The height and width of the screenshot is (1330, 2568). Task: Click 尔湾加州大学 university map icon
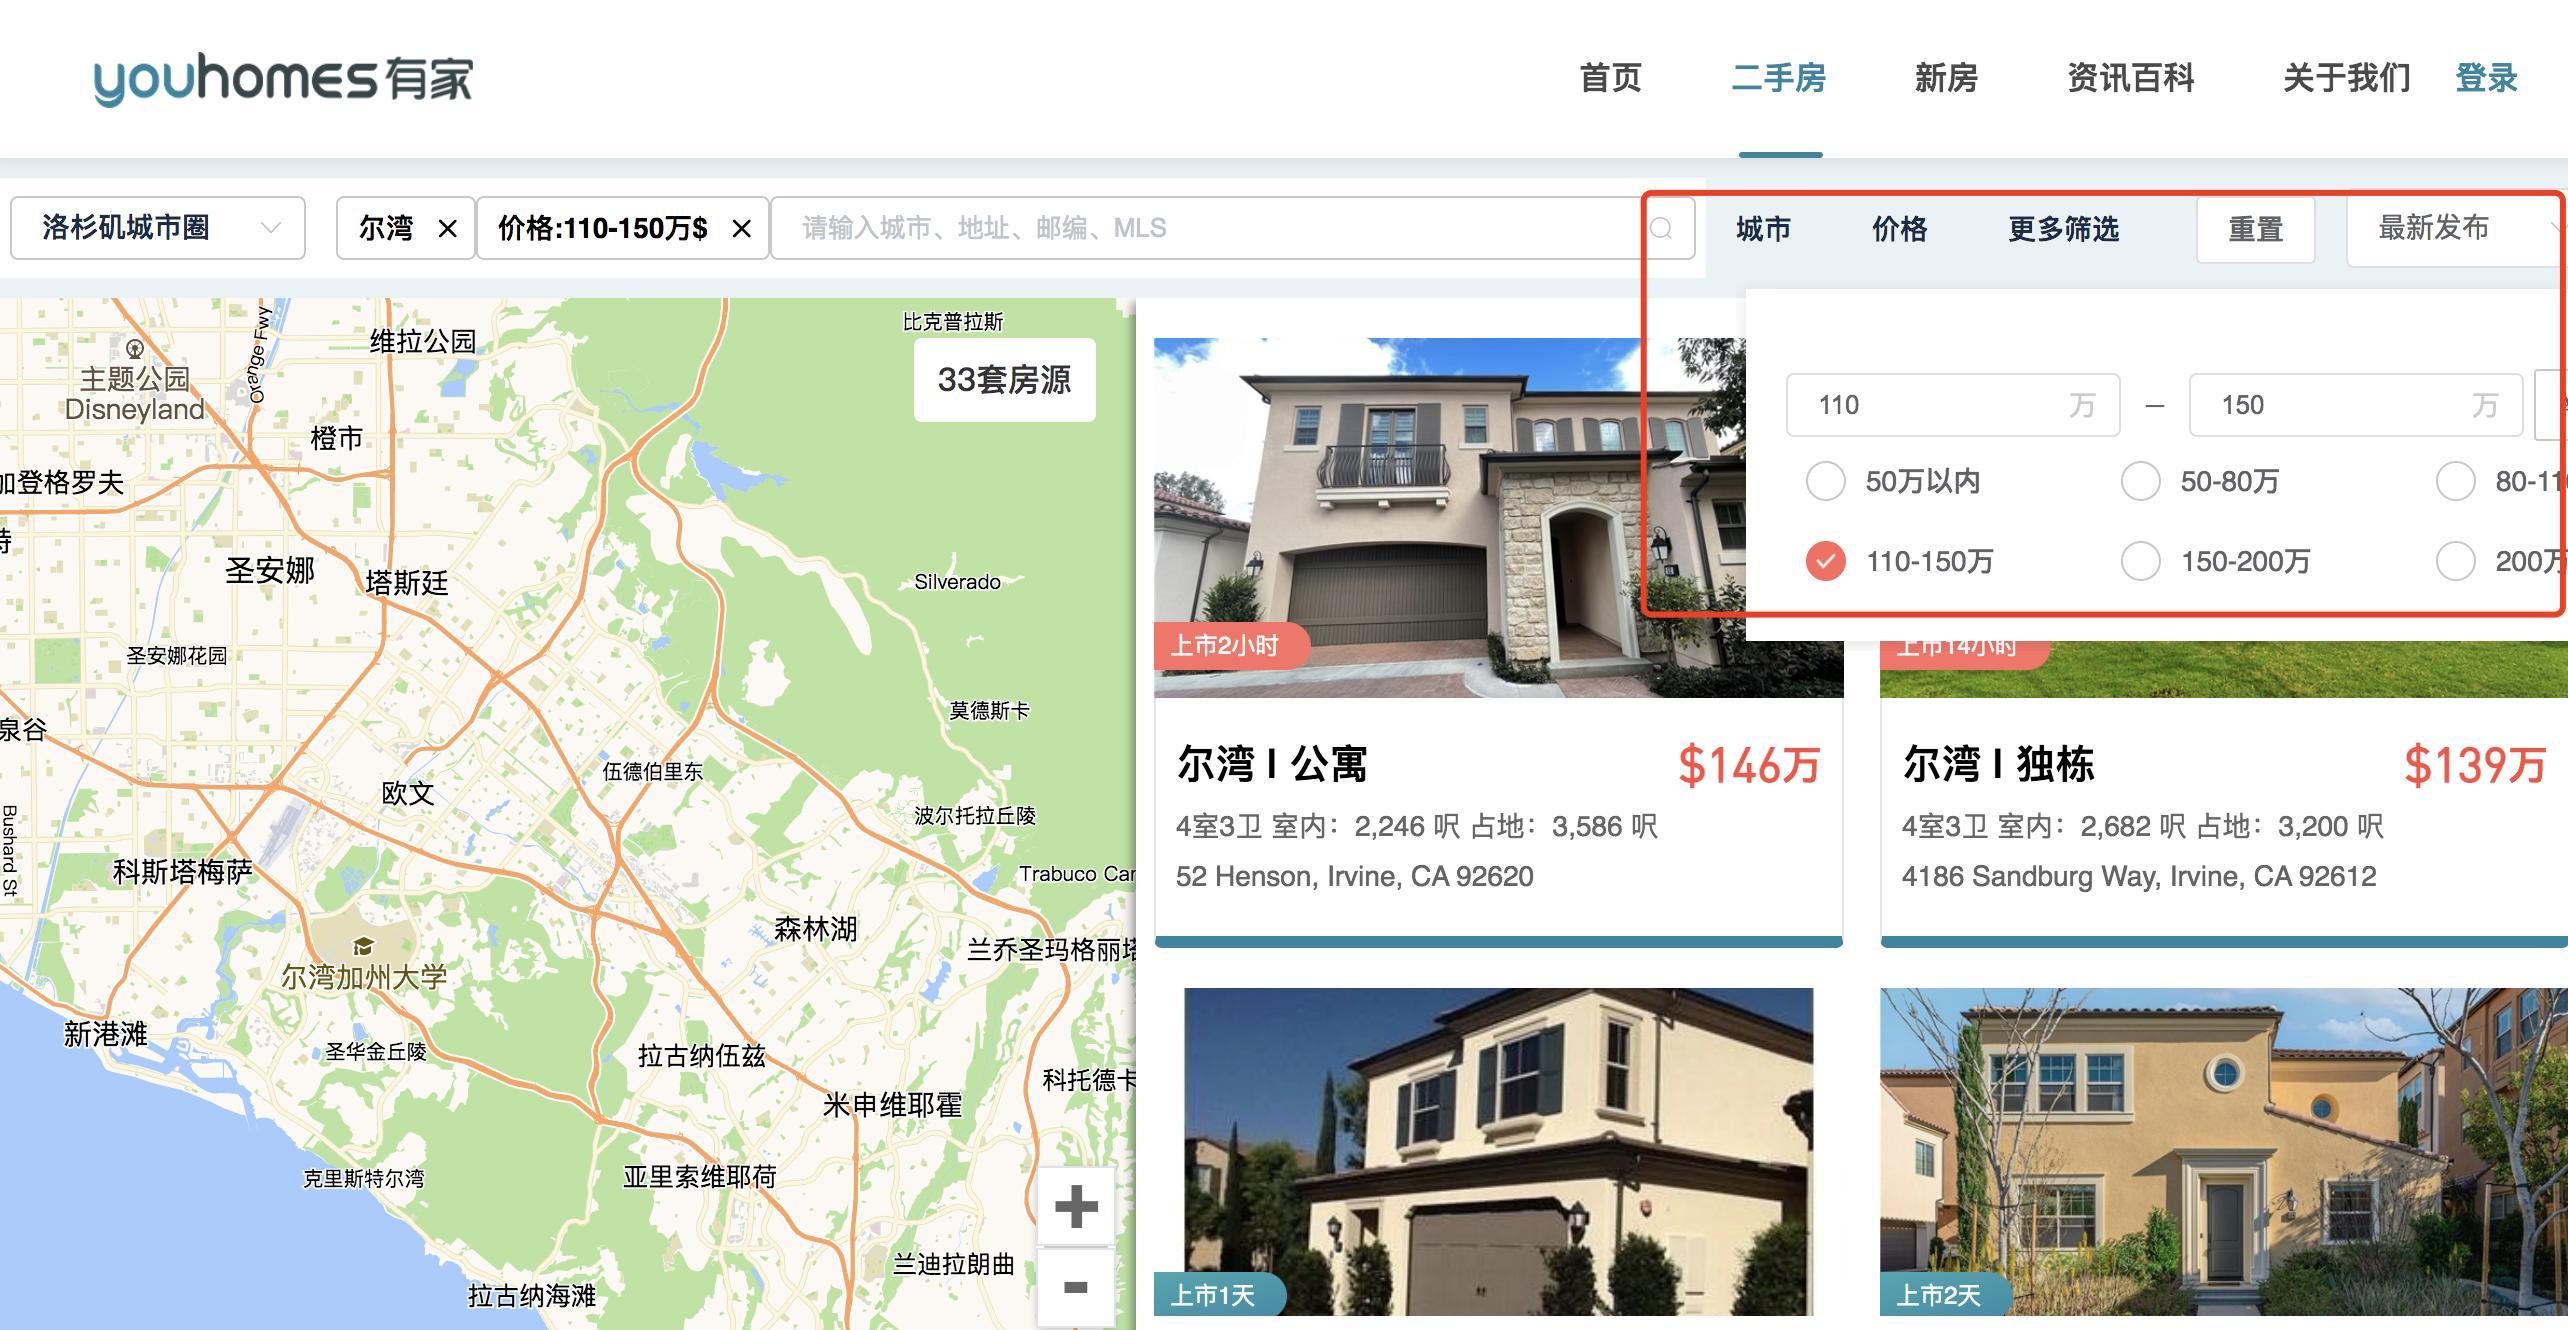[x=363, y=946]
